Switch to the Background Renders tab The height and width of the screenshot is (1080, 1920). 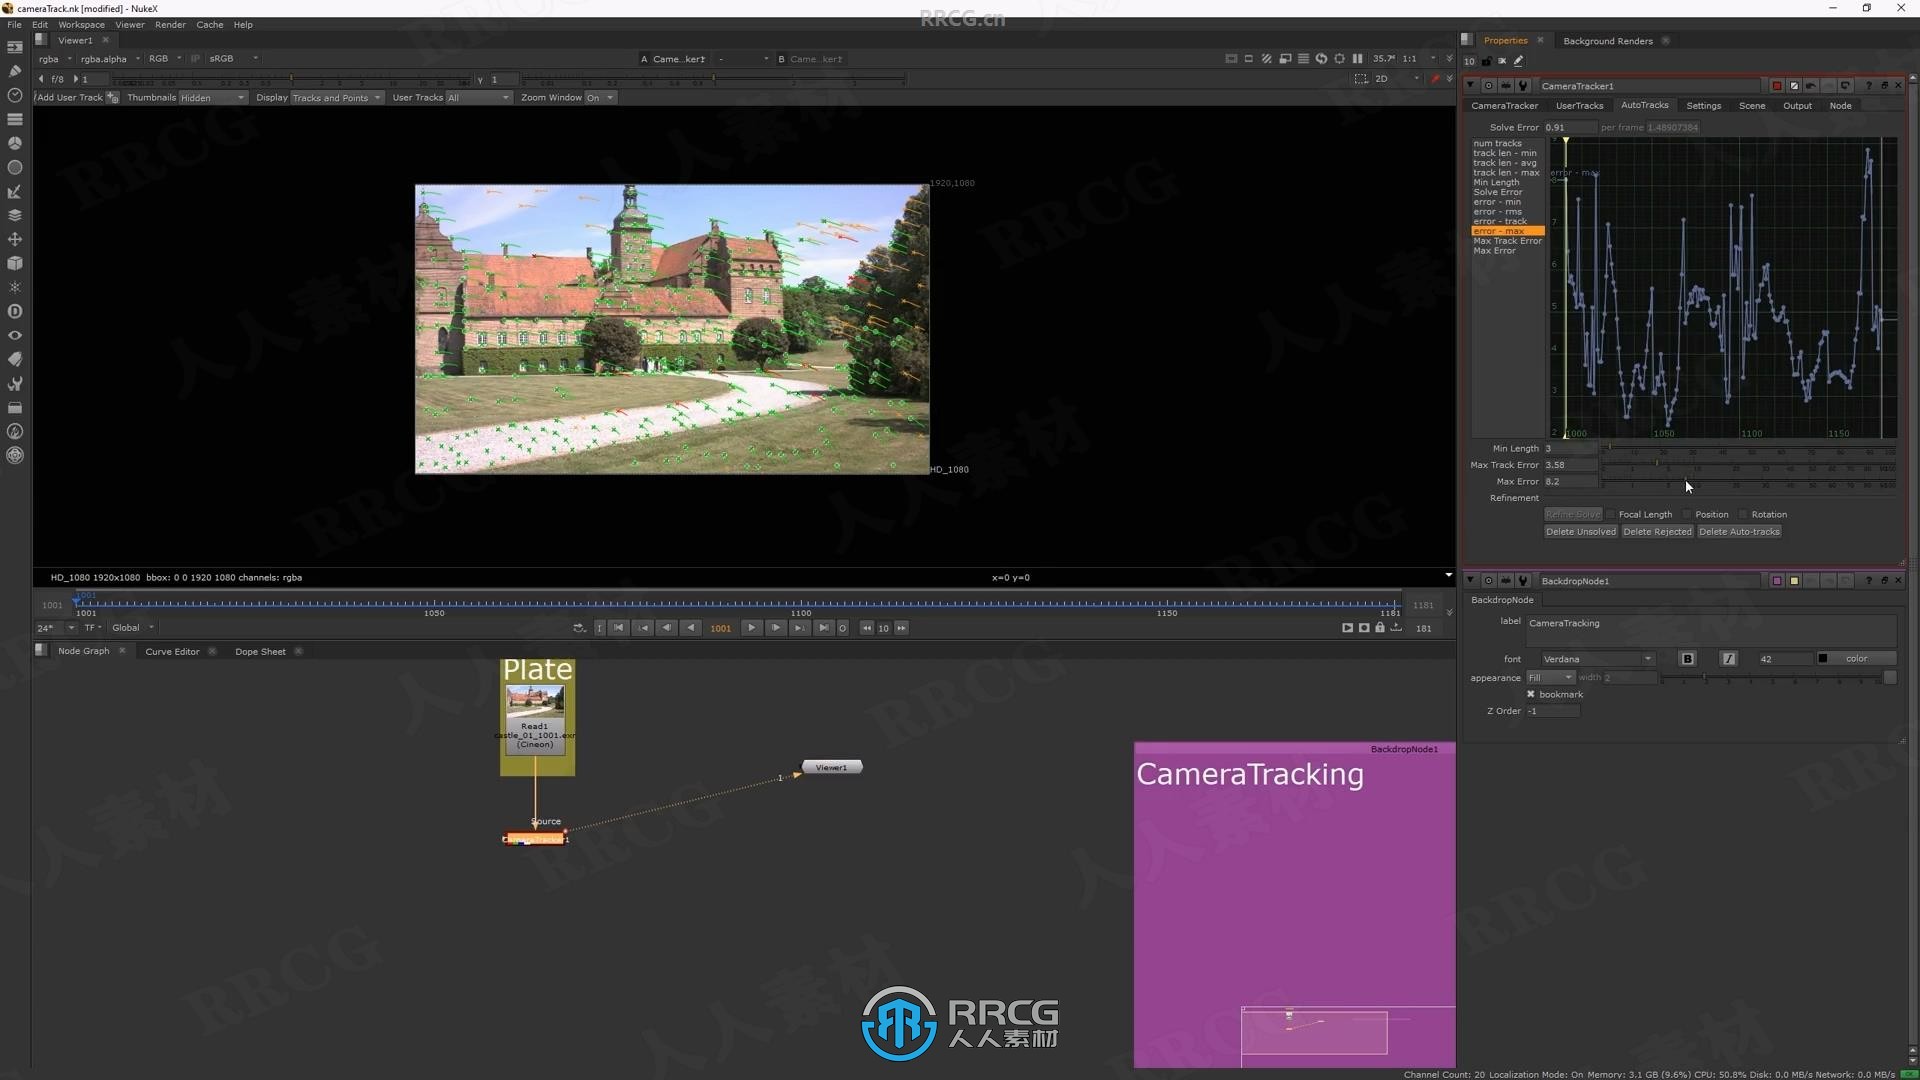[x=1607, y=41]
